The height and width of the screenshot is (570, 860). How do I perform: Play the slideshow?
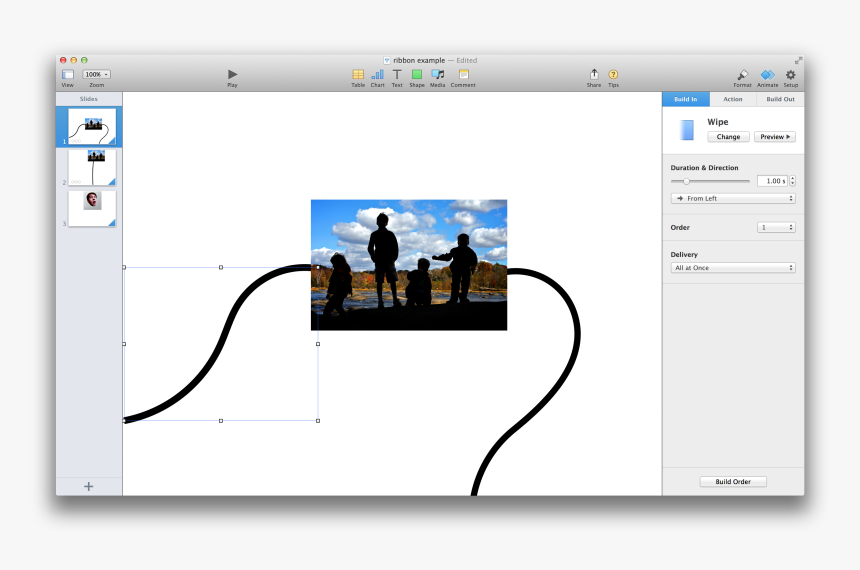[x=233, y=74]
